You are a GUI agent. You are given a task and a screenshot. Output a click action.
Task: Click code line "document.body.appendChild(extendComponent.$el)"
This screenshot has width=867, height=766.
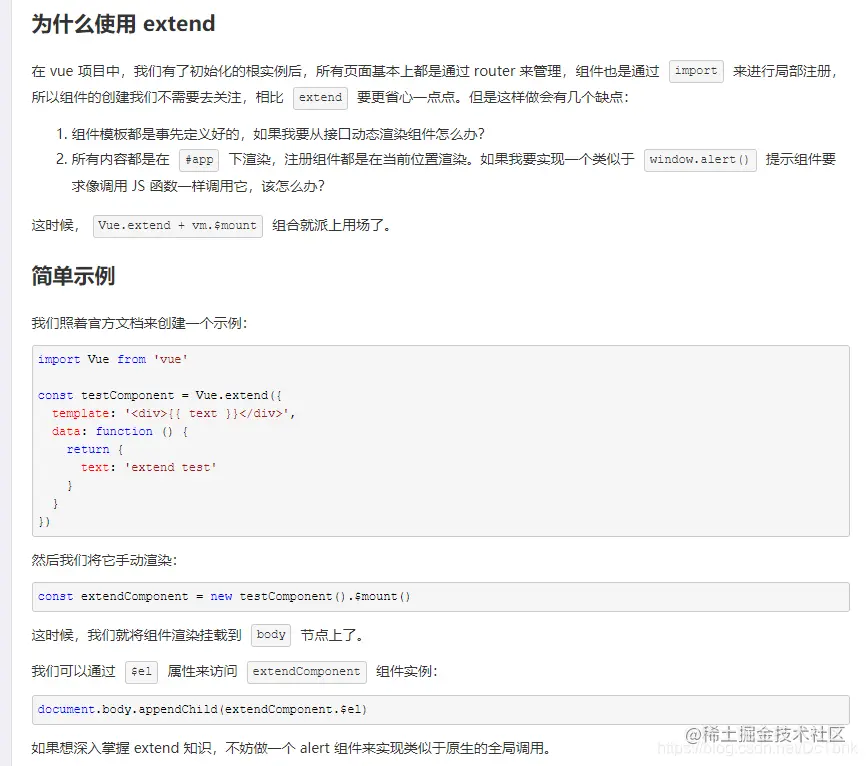[202, 710]
